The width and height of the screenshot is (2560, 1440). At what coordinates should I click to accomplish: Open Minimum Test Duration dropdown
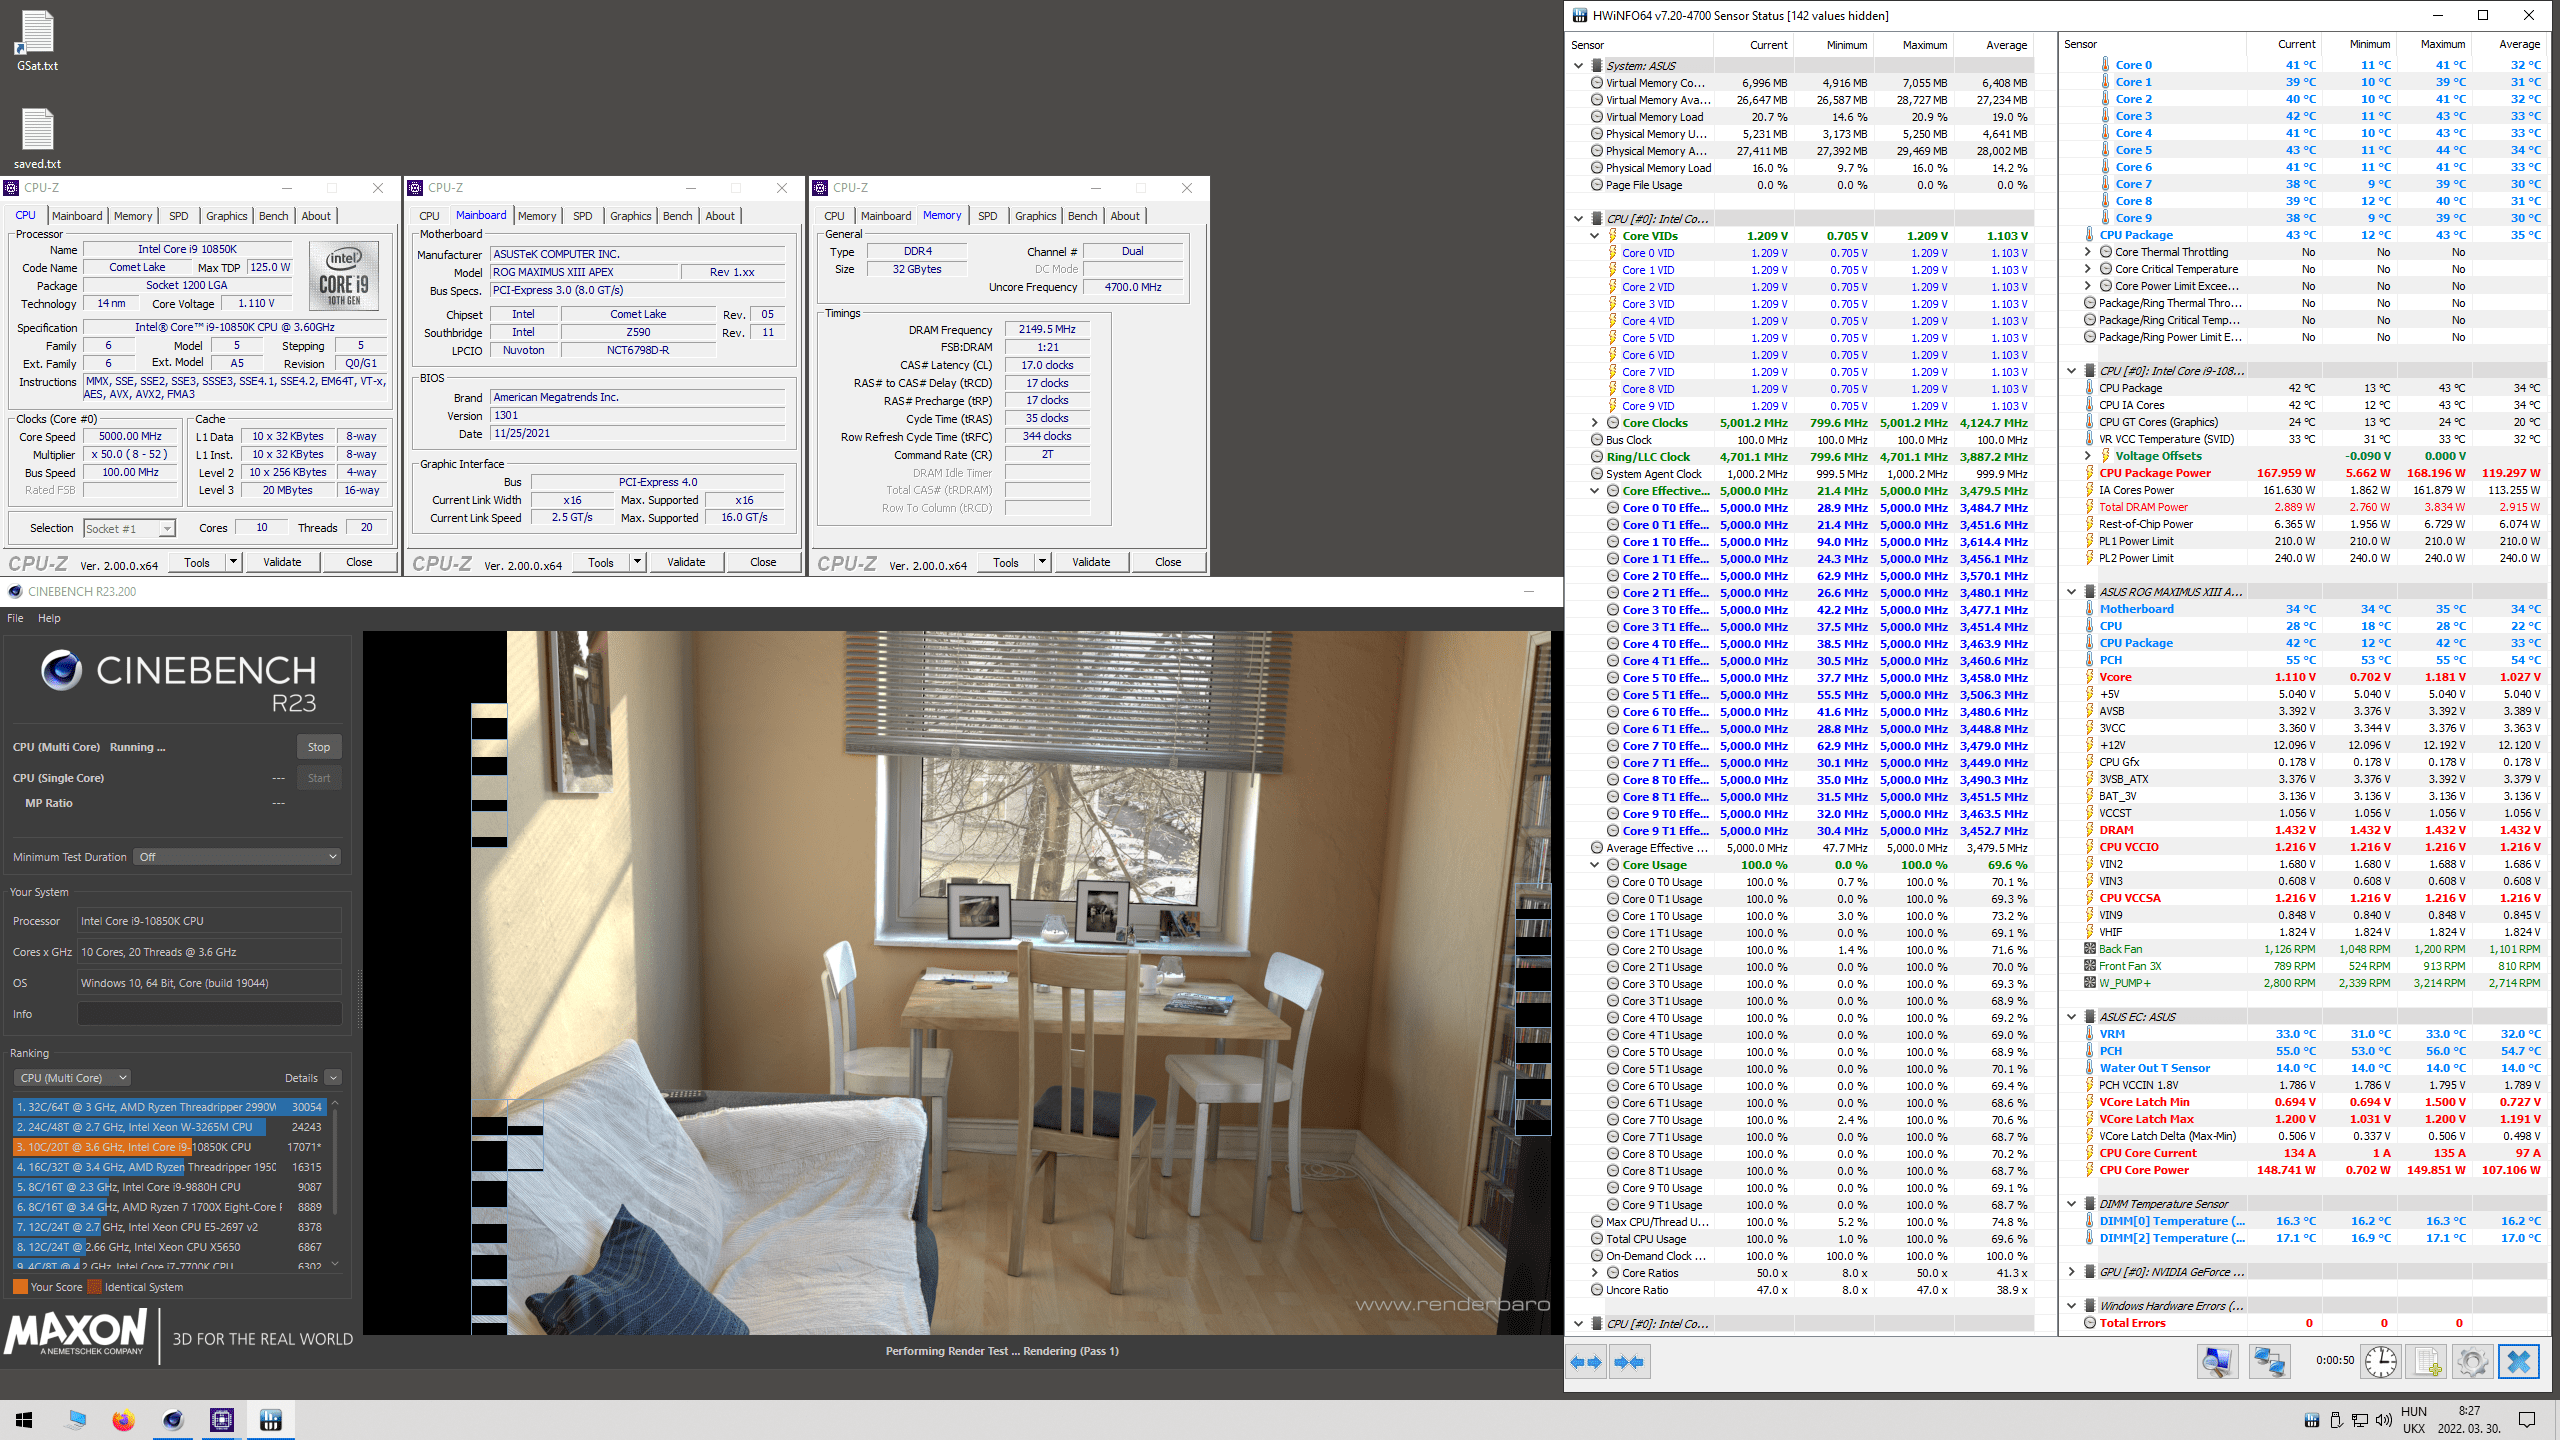237,857
